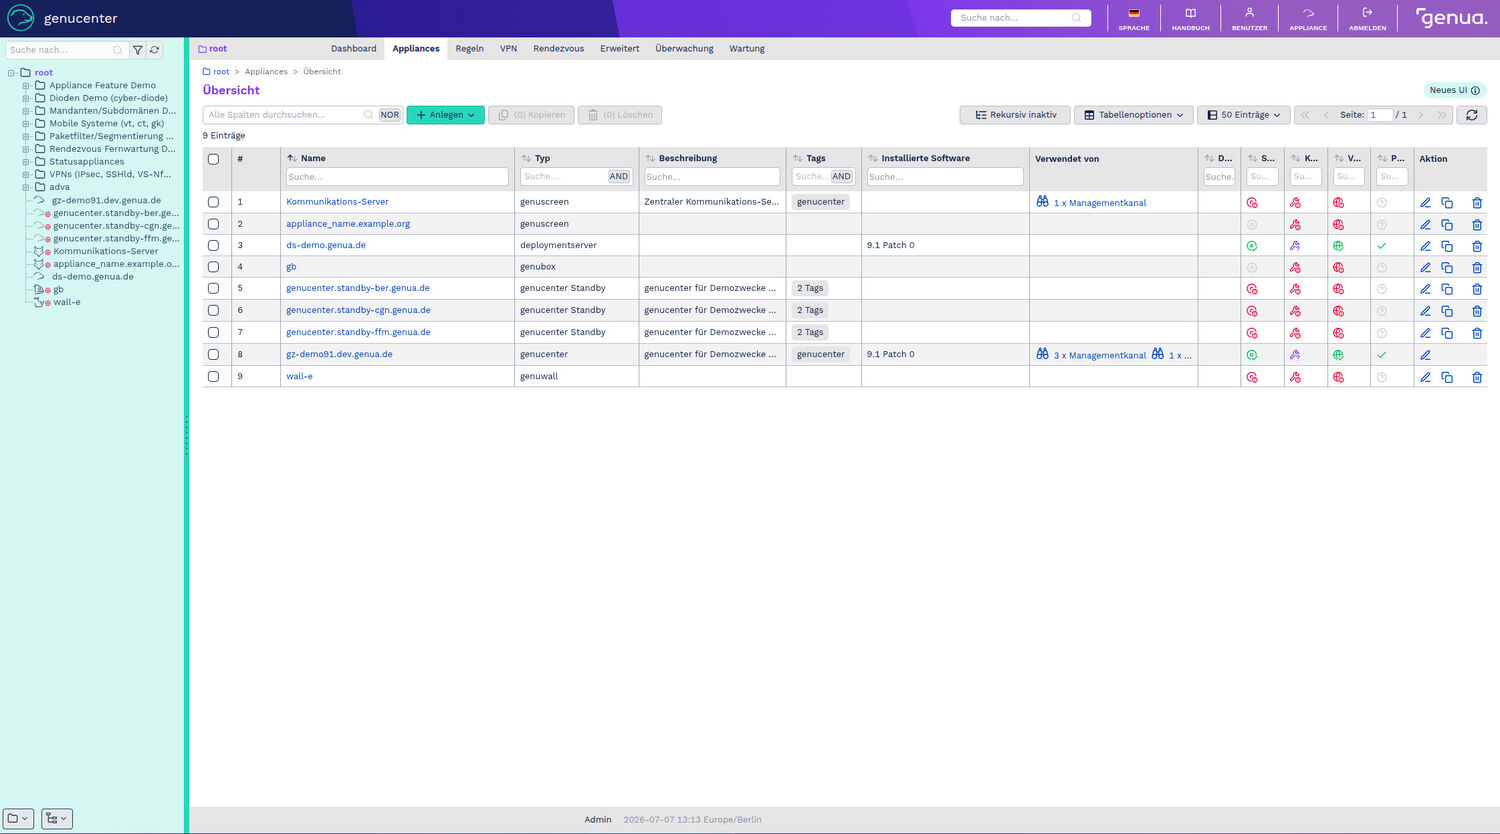Viewport: 1500px width, 834px height.
Task: Delete the wall-e row via the trash icon
Action: click(x=1477, y=378)
